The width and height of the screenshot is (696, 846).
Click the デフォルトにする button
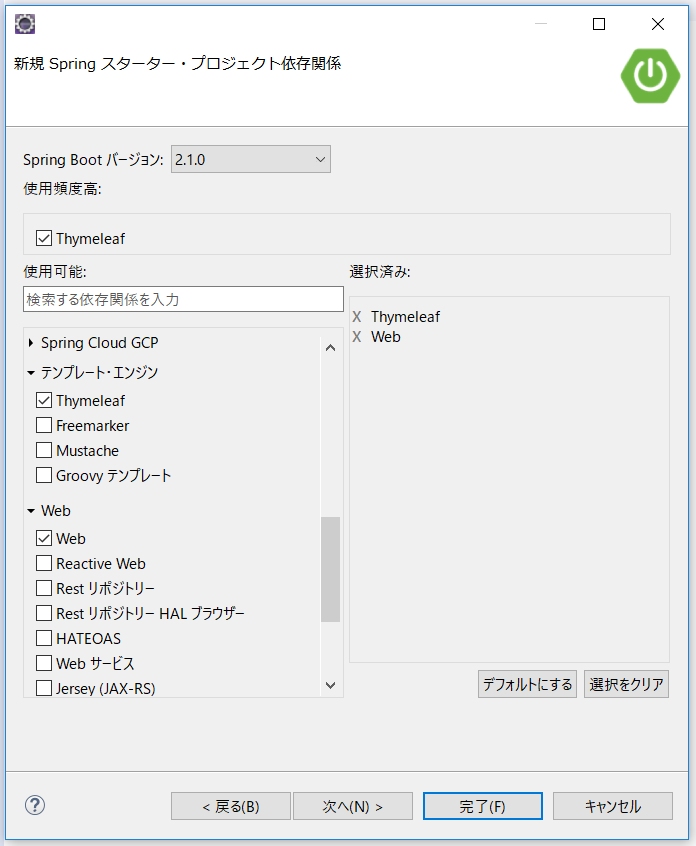pos(527,684)
